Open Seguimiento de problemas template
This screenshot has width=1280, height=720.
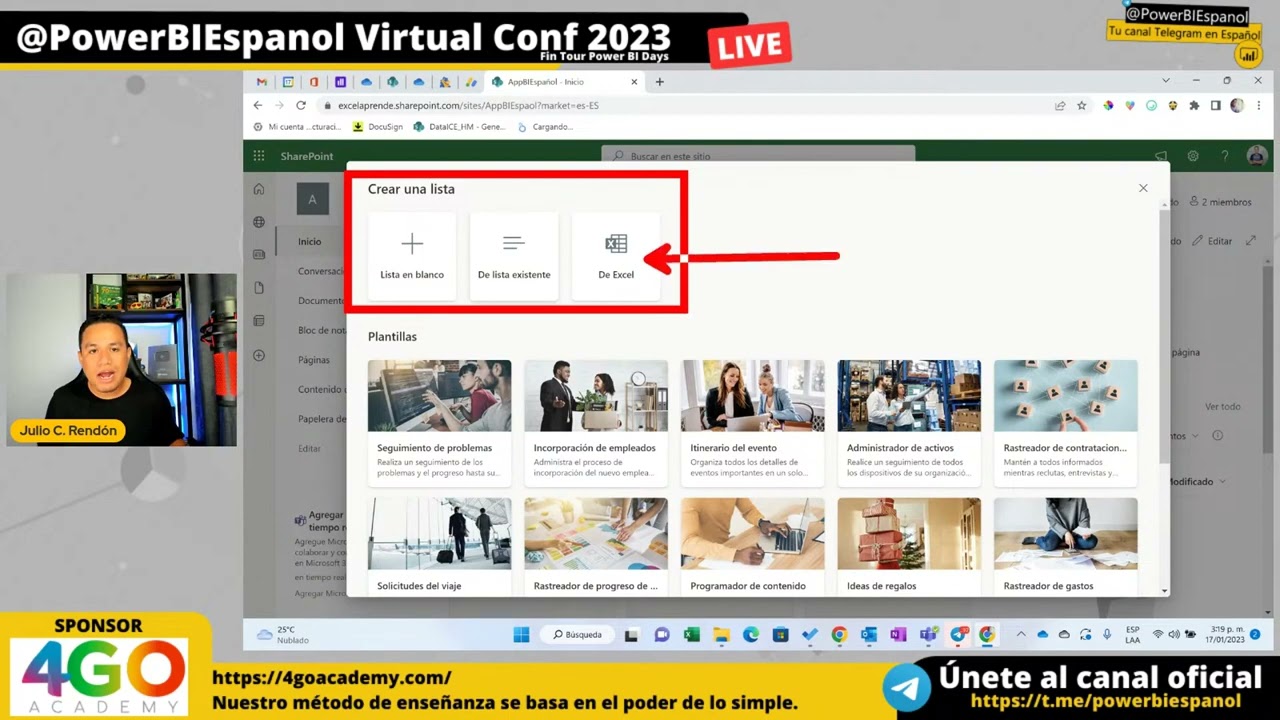pos(439,424)
